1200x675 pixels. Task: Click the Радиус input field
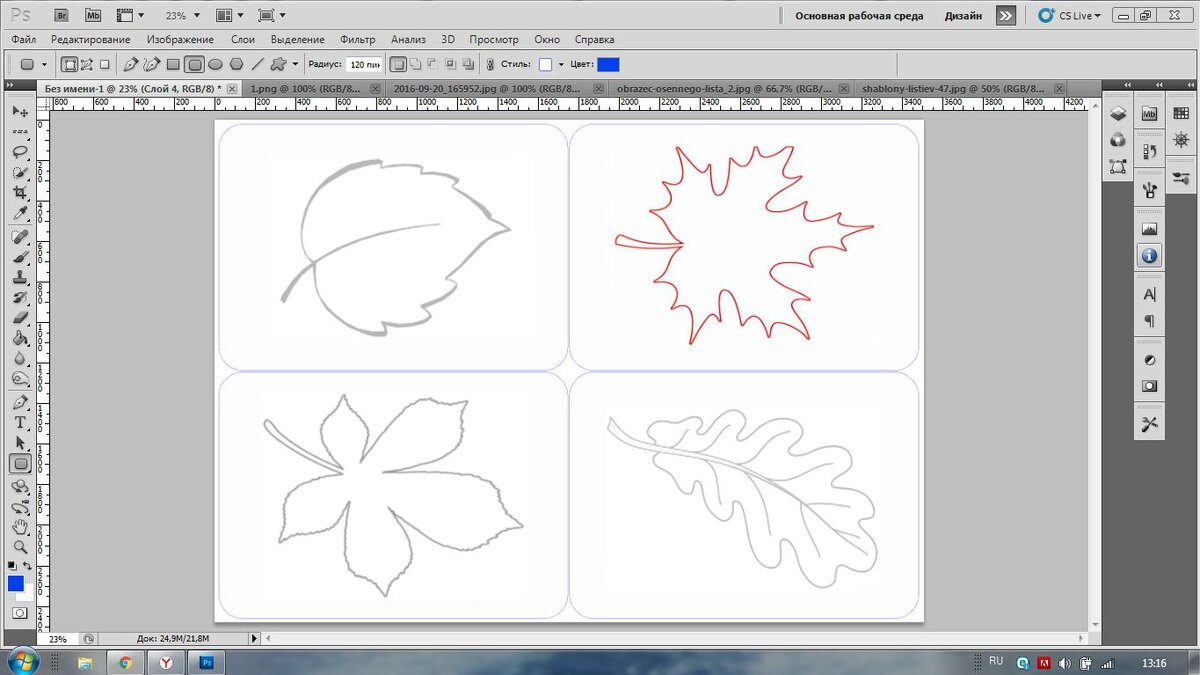pos(363,64)
